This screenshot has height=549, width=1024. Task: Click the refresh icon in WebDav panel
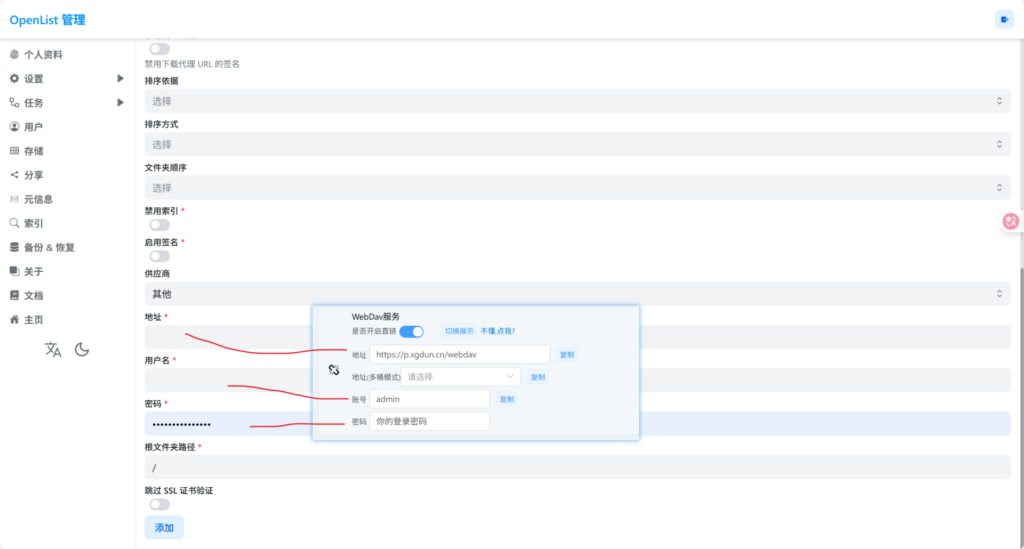pos(334,370)
